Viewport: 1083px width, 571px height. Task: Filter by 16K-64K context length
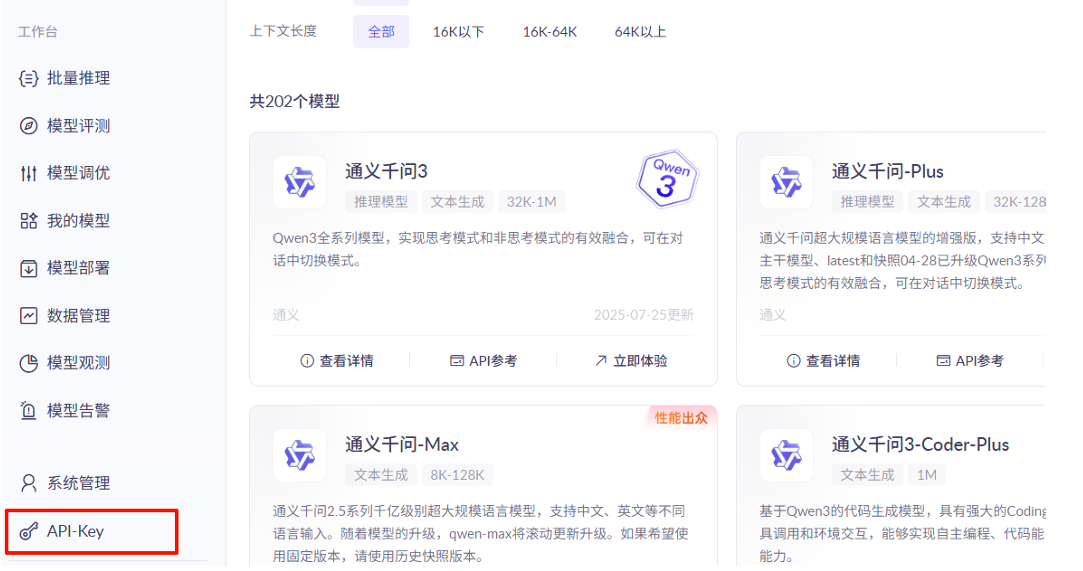550,32
